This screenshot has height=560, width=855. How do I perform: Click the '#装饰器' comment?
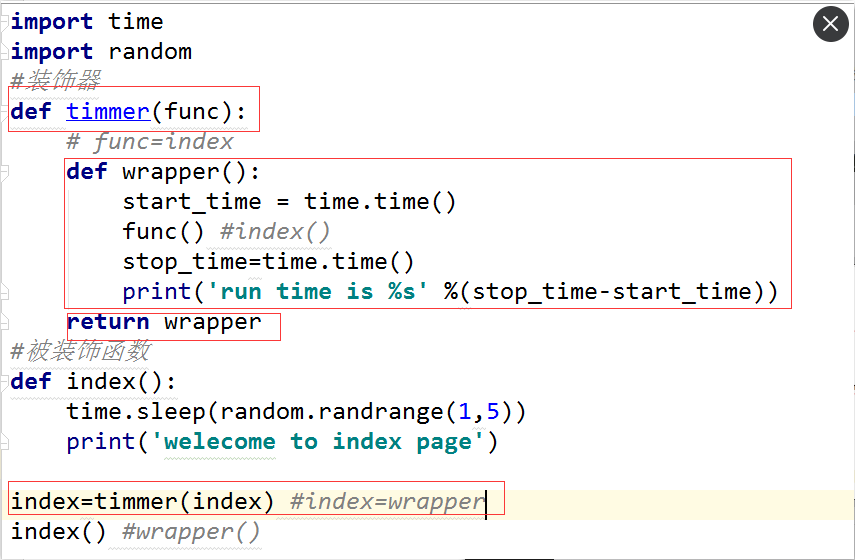pos(56,81)
